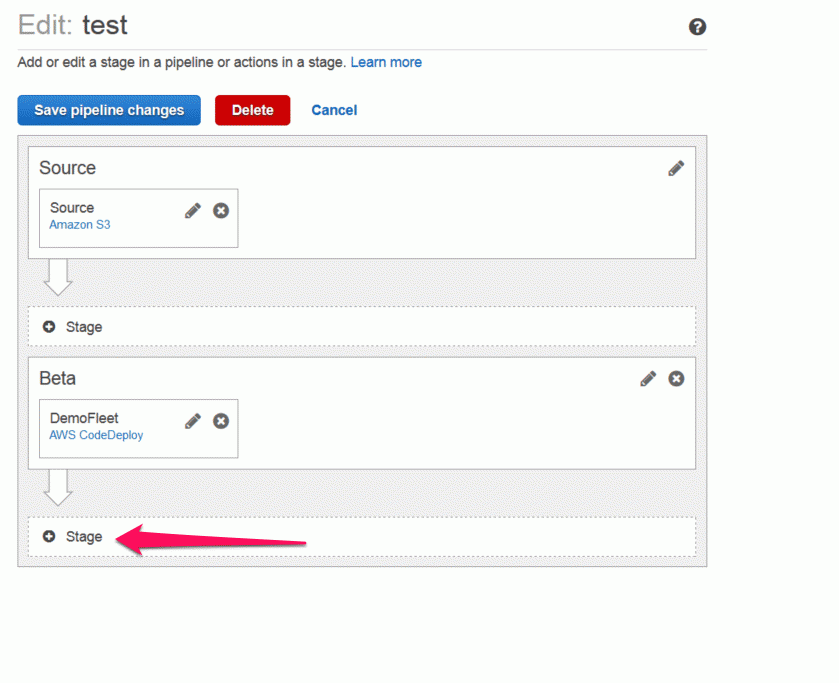Save pipeline changes
This screenshot has height=683, width=839.
109,110
